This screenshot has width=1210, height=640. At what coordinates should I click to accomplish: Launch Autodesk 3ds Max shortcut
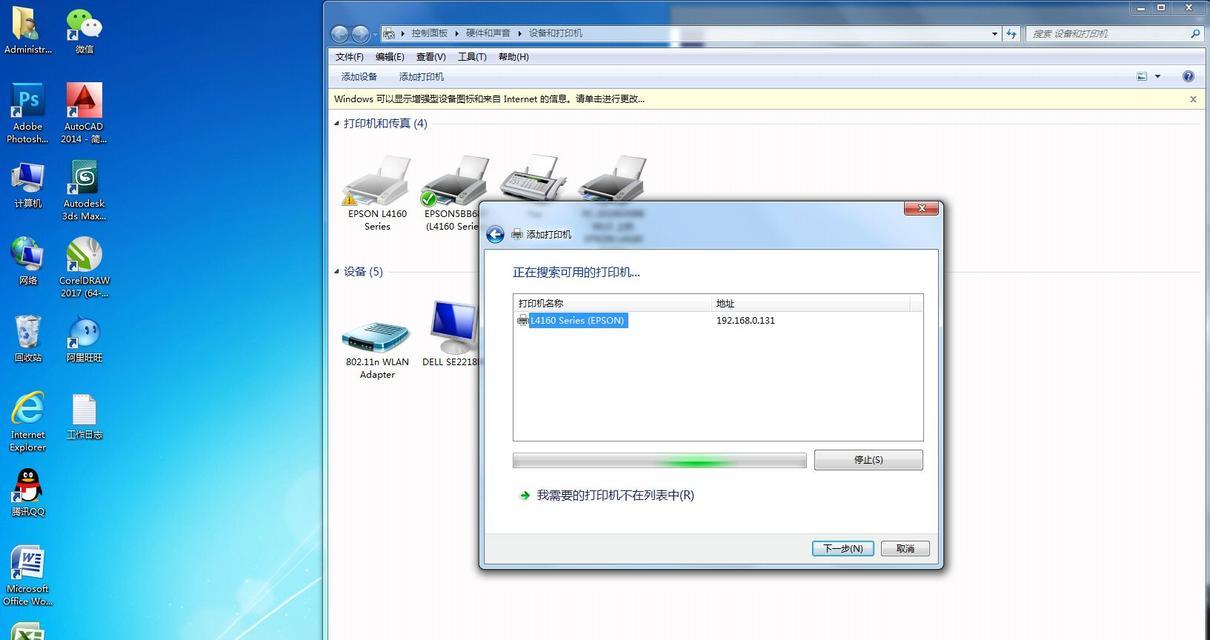tap(84, 190)
